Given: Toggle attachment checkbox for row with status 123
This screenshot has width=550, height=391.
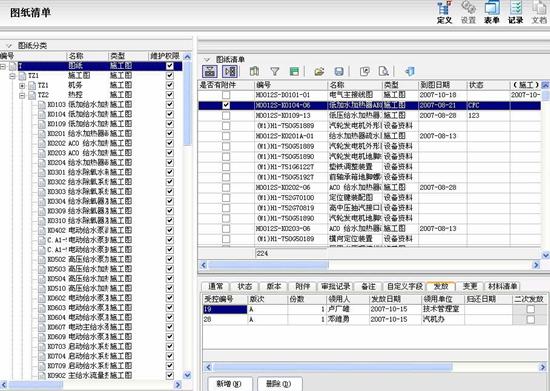Looking at the screenshot, I should [226, 115].
